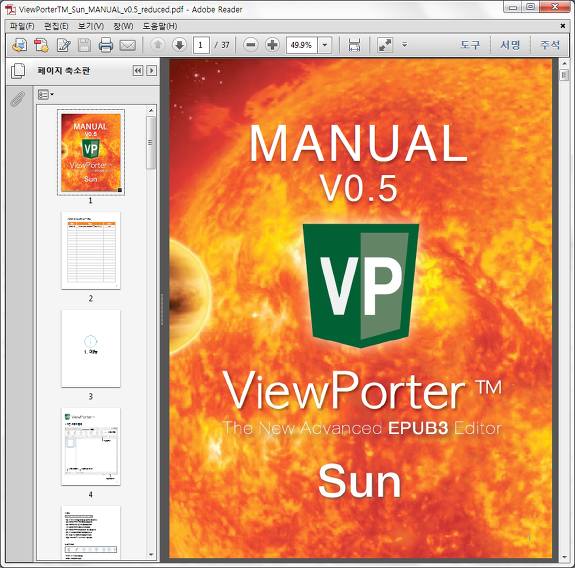This screenshot has height=568, width=575.
Task: Click the green VP logo on page
Action: pyautogui.click(x=361, y=285)
